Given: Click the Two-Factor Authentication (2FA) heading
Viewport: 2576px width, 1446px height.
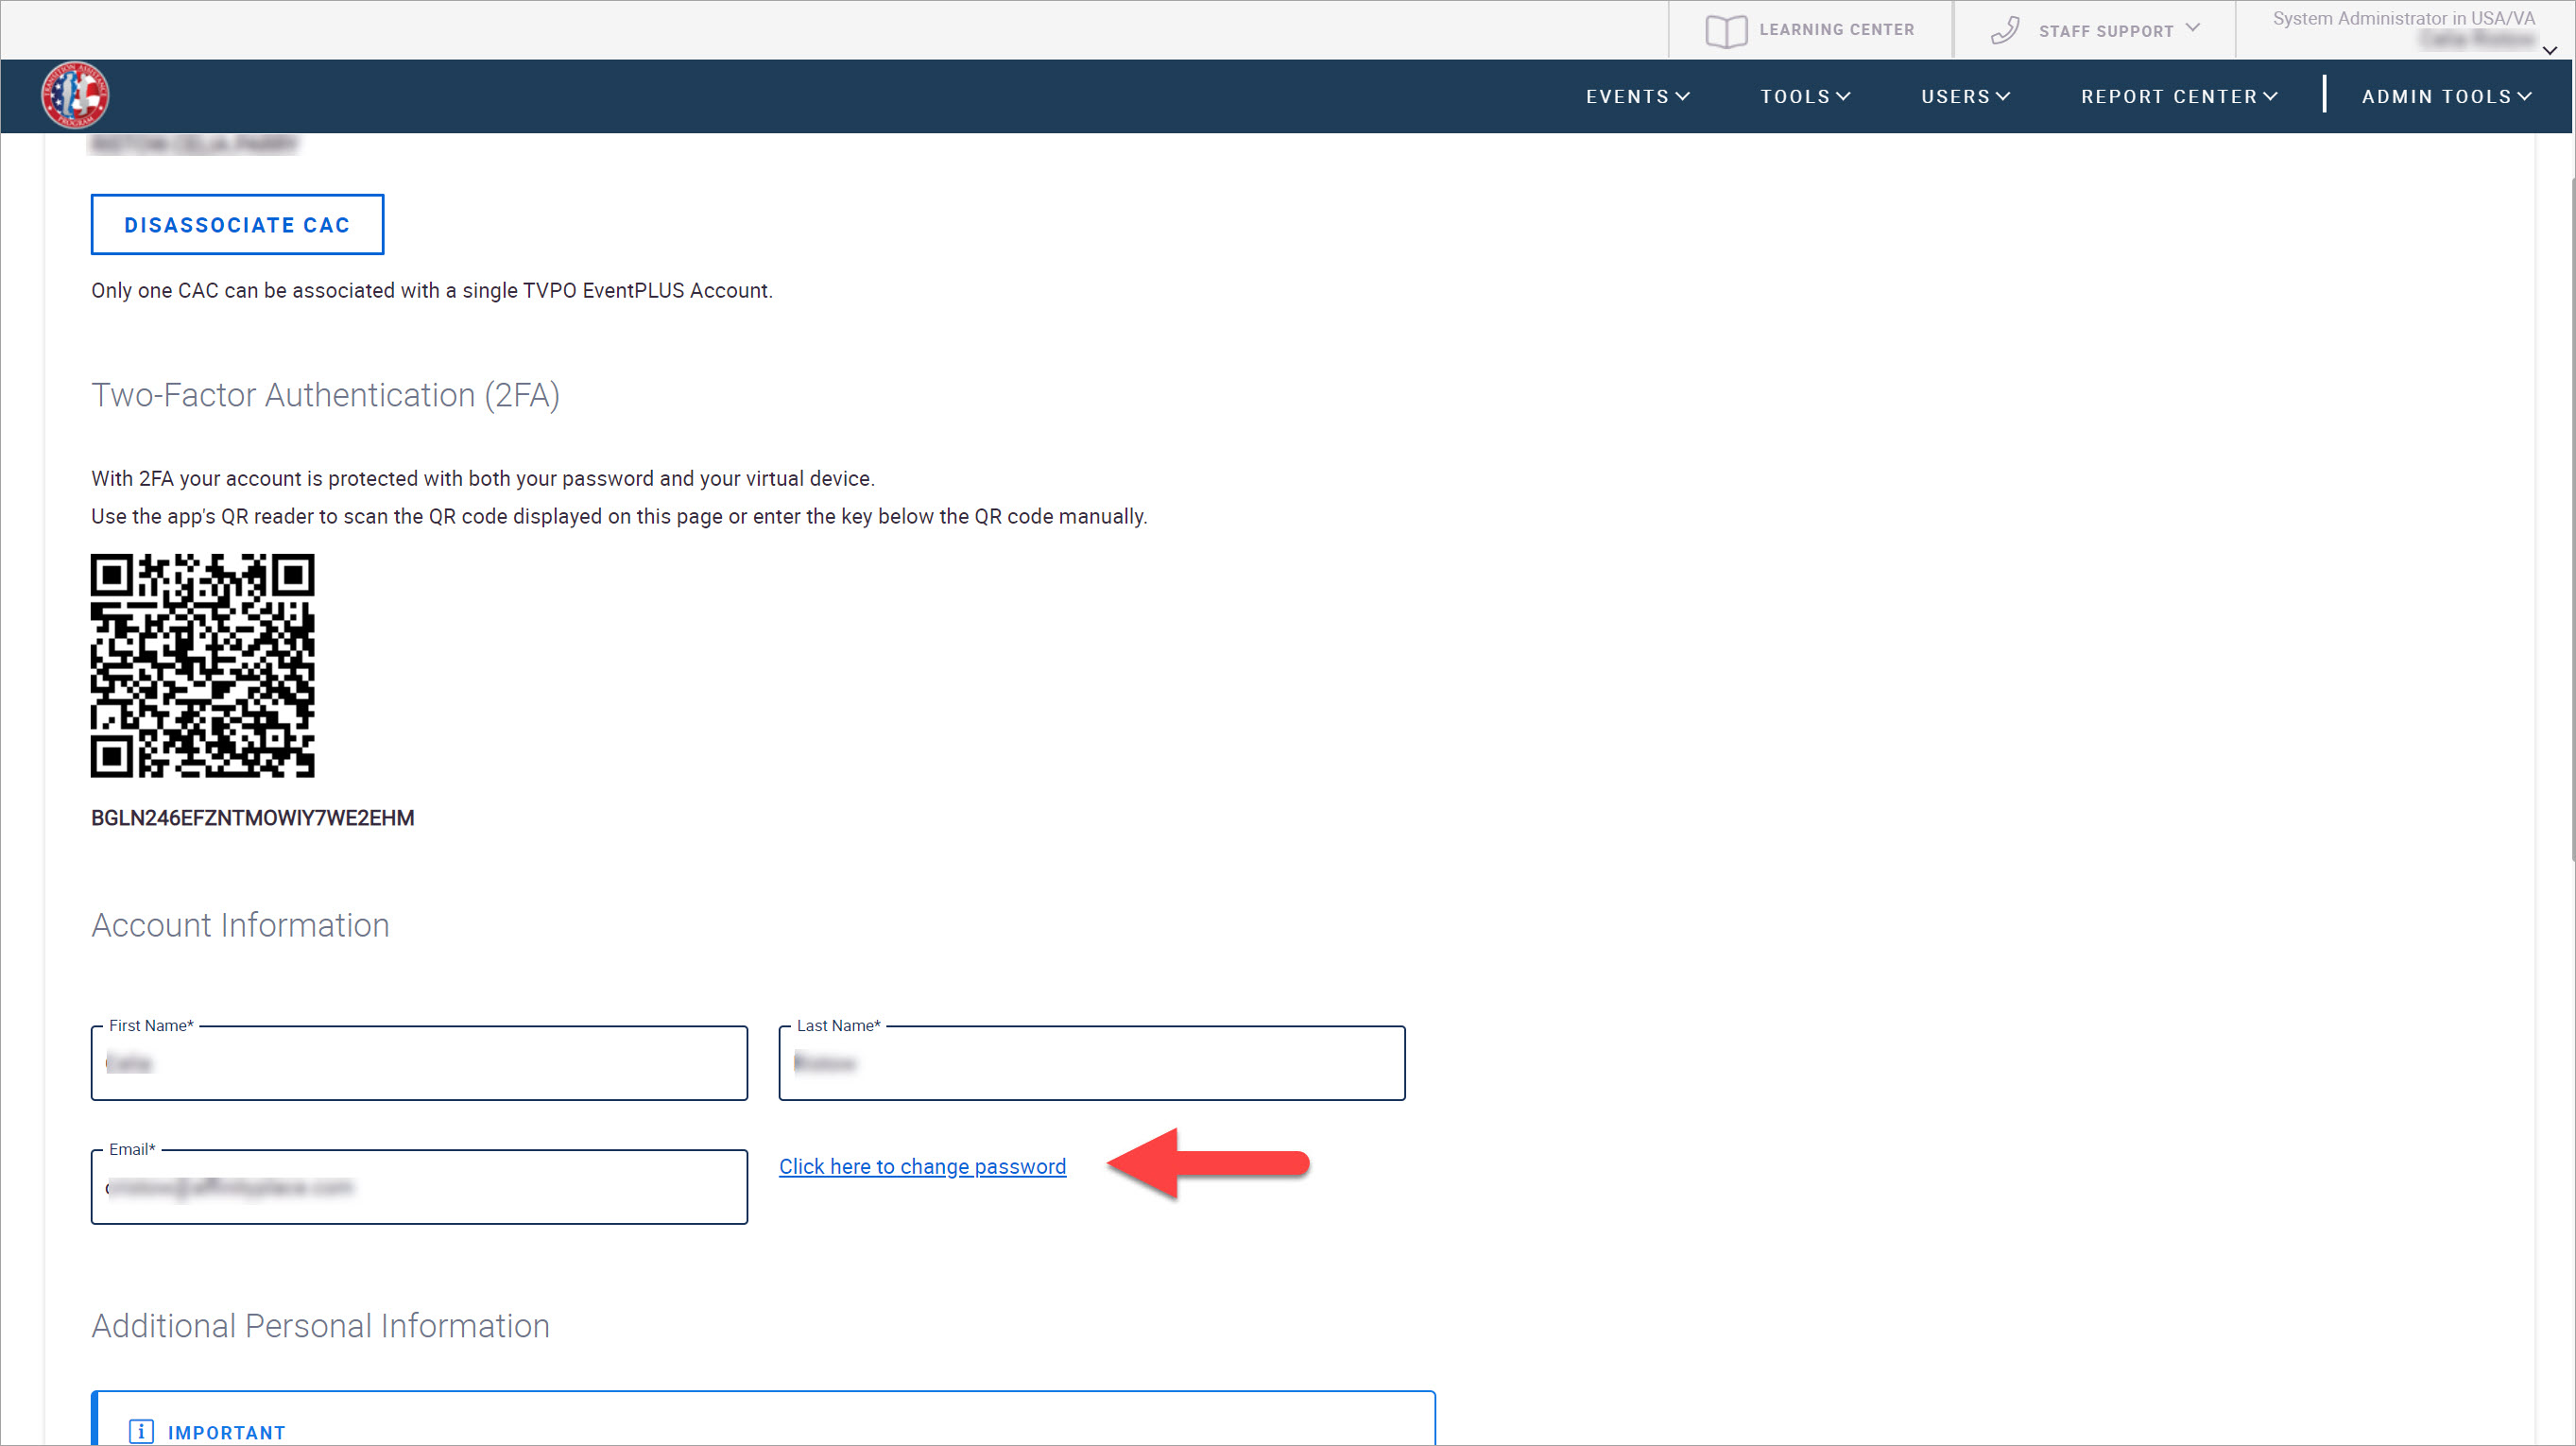Looking at the screenshot, I should (x=326, y=396).
